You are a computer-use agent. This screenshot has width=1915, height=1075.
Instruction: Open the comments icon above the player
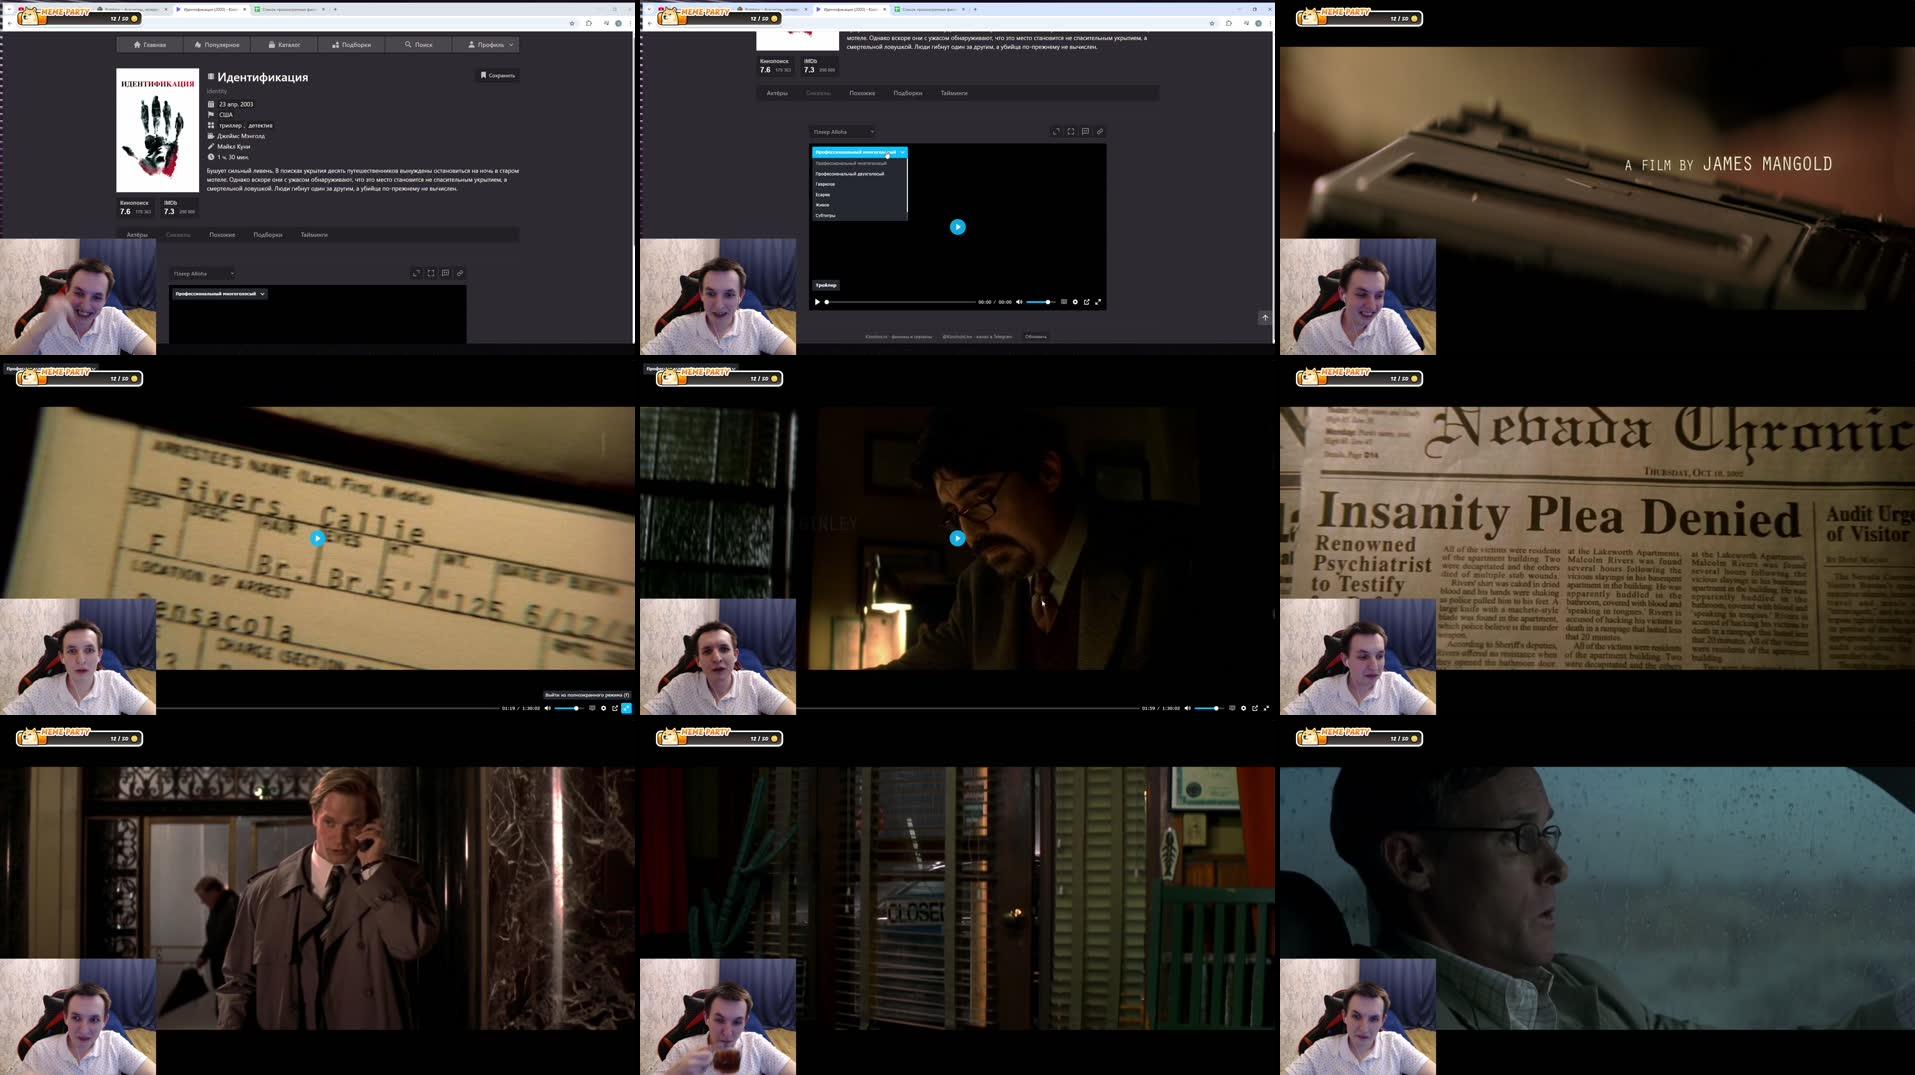coord(1085,131)
